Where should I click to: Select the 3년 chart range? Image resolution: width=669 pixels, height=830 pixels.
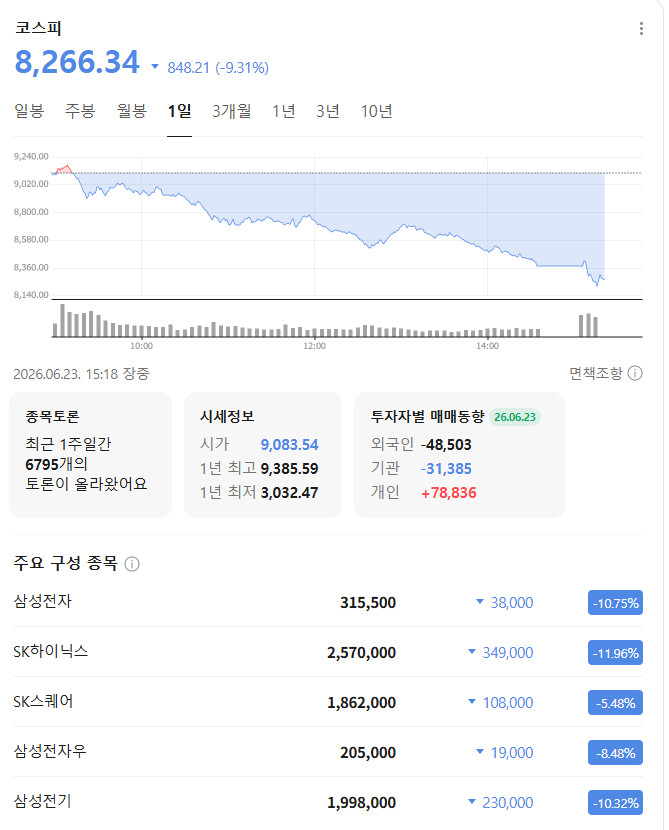328,111
